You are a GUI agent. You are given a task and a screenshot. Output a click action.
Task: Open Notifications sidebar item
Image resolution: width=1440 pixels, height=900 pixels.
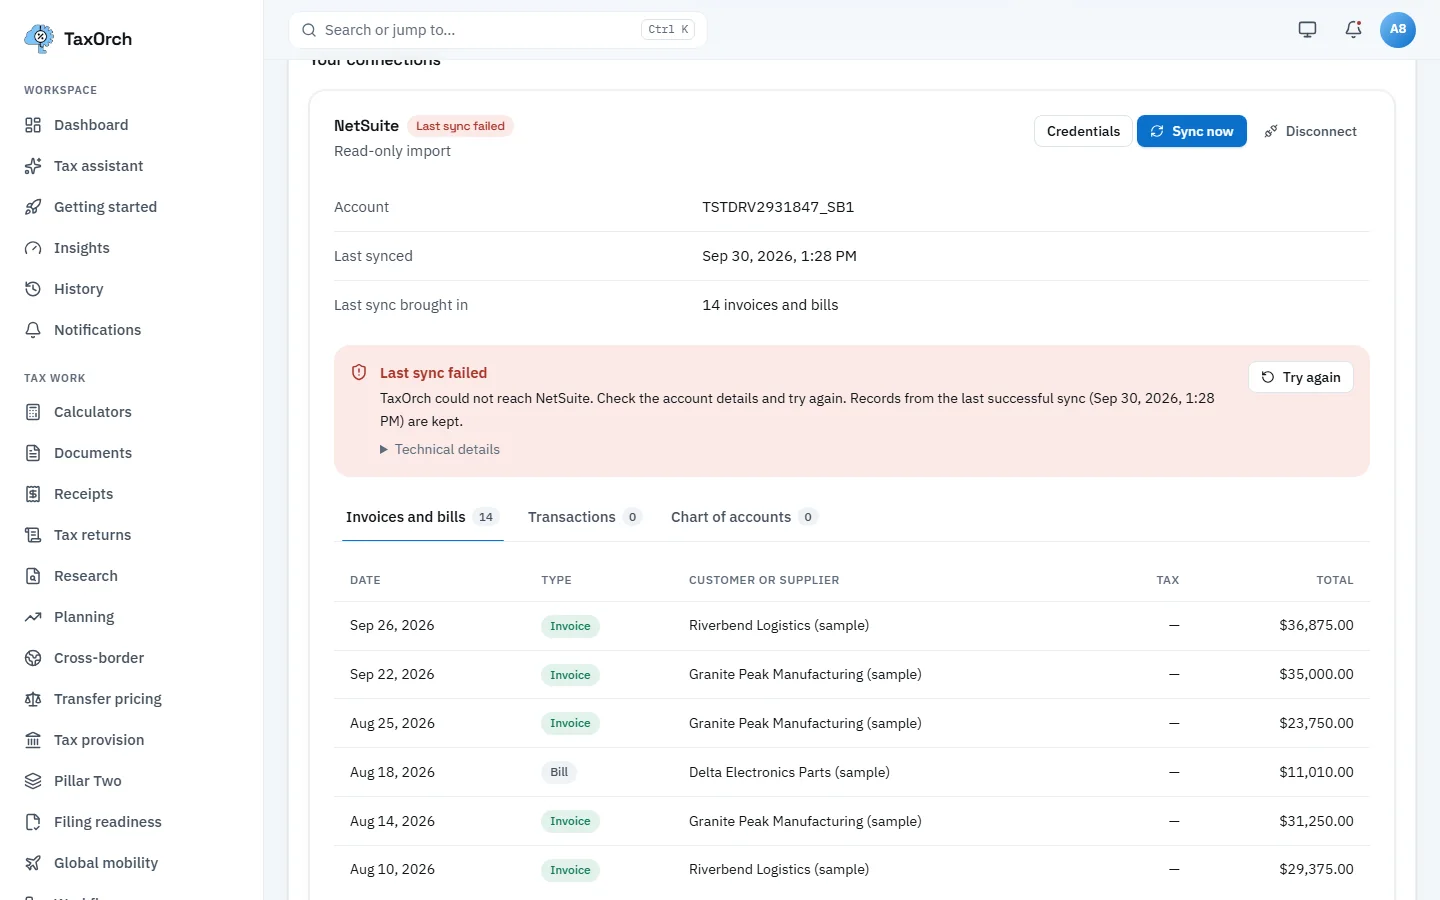point(97,330)
